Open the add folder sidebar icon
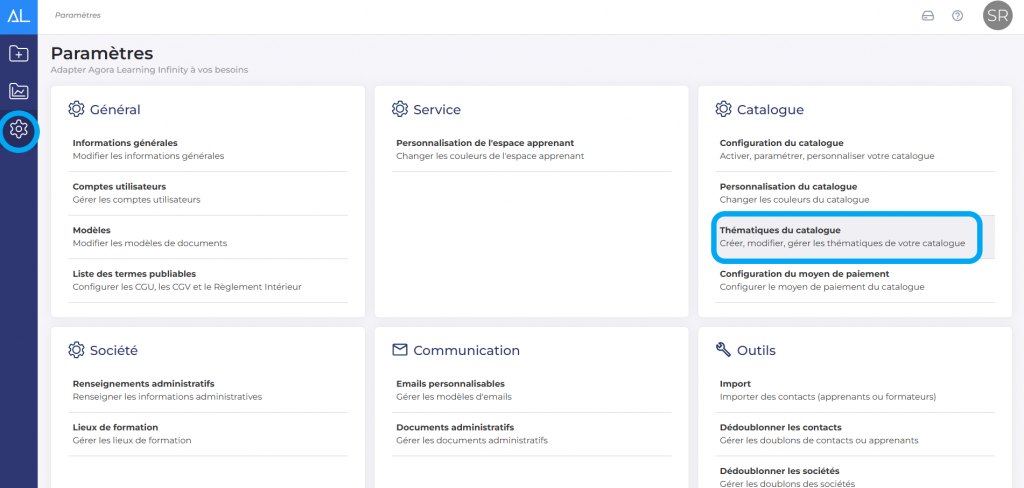 point(18,53)
